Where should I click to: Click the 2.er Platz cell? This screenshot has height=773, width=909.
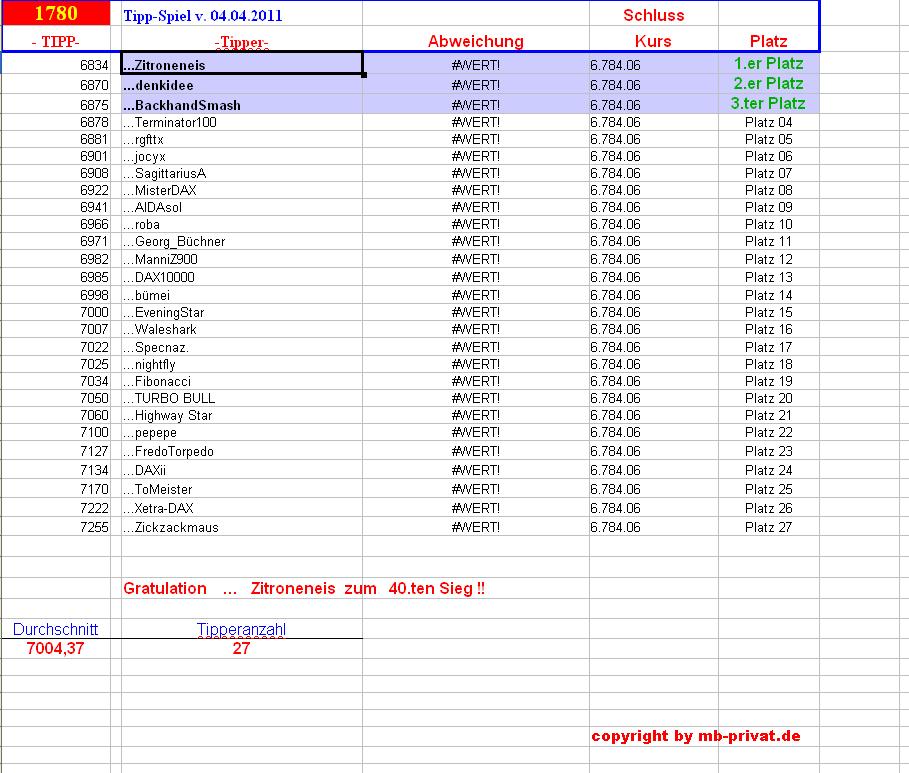pos(768,84)
